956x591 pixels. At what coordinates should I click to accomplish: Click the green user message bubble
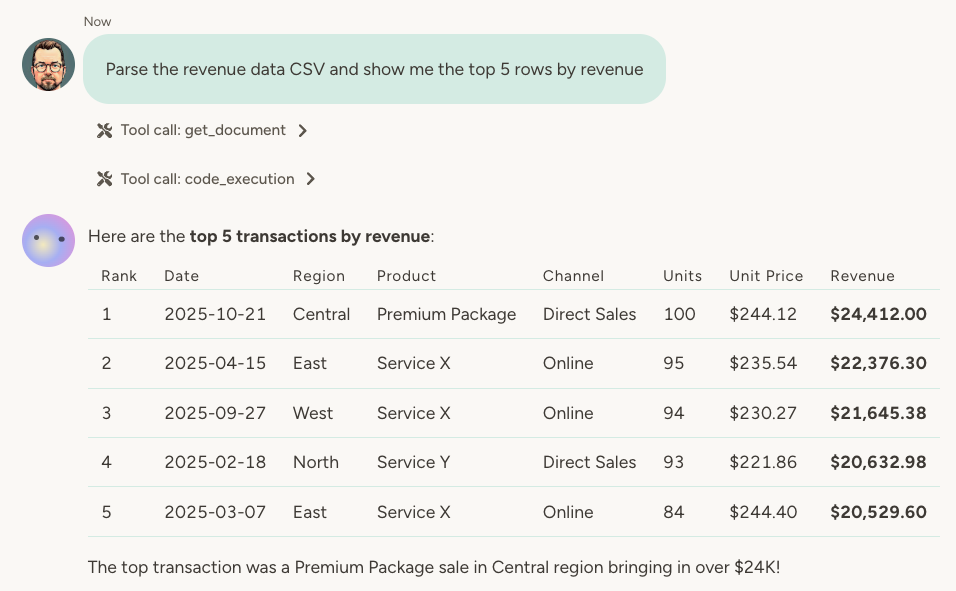375,69
